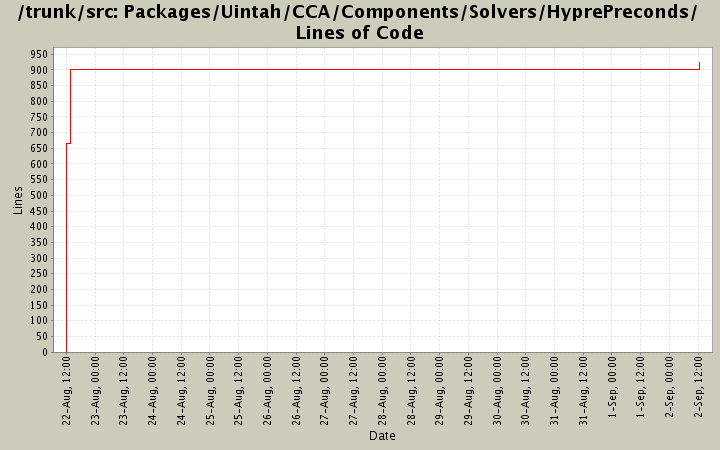Image resolution: width=720 pixels, height=450 pixels.
Task: Click the '26-Aug, 12:00' date label
Action: tap(296, 390)
